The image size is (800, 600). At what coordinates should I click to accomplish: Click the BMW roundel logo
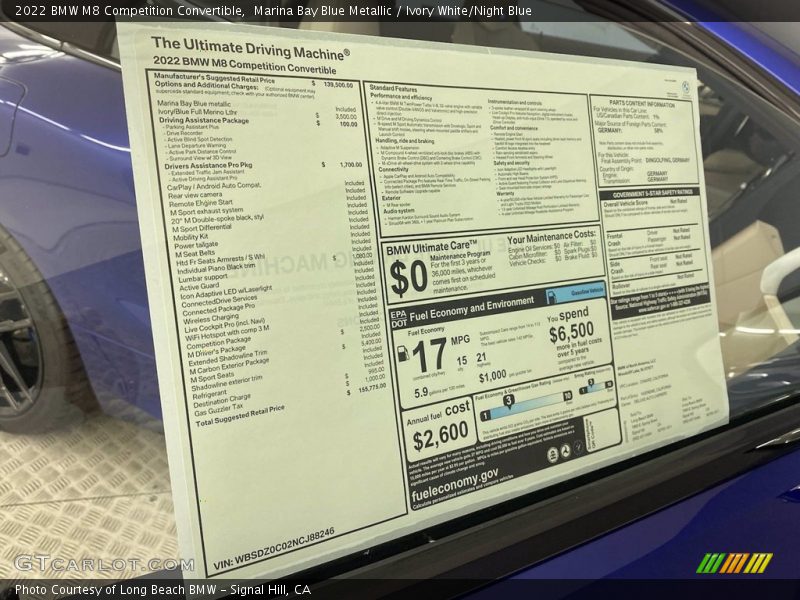684,87
